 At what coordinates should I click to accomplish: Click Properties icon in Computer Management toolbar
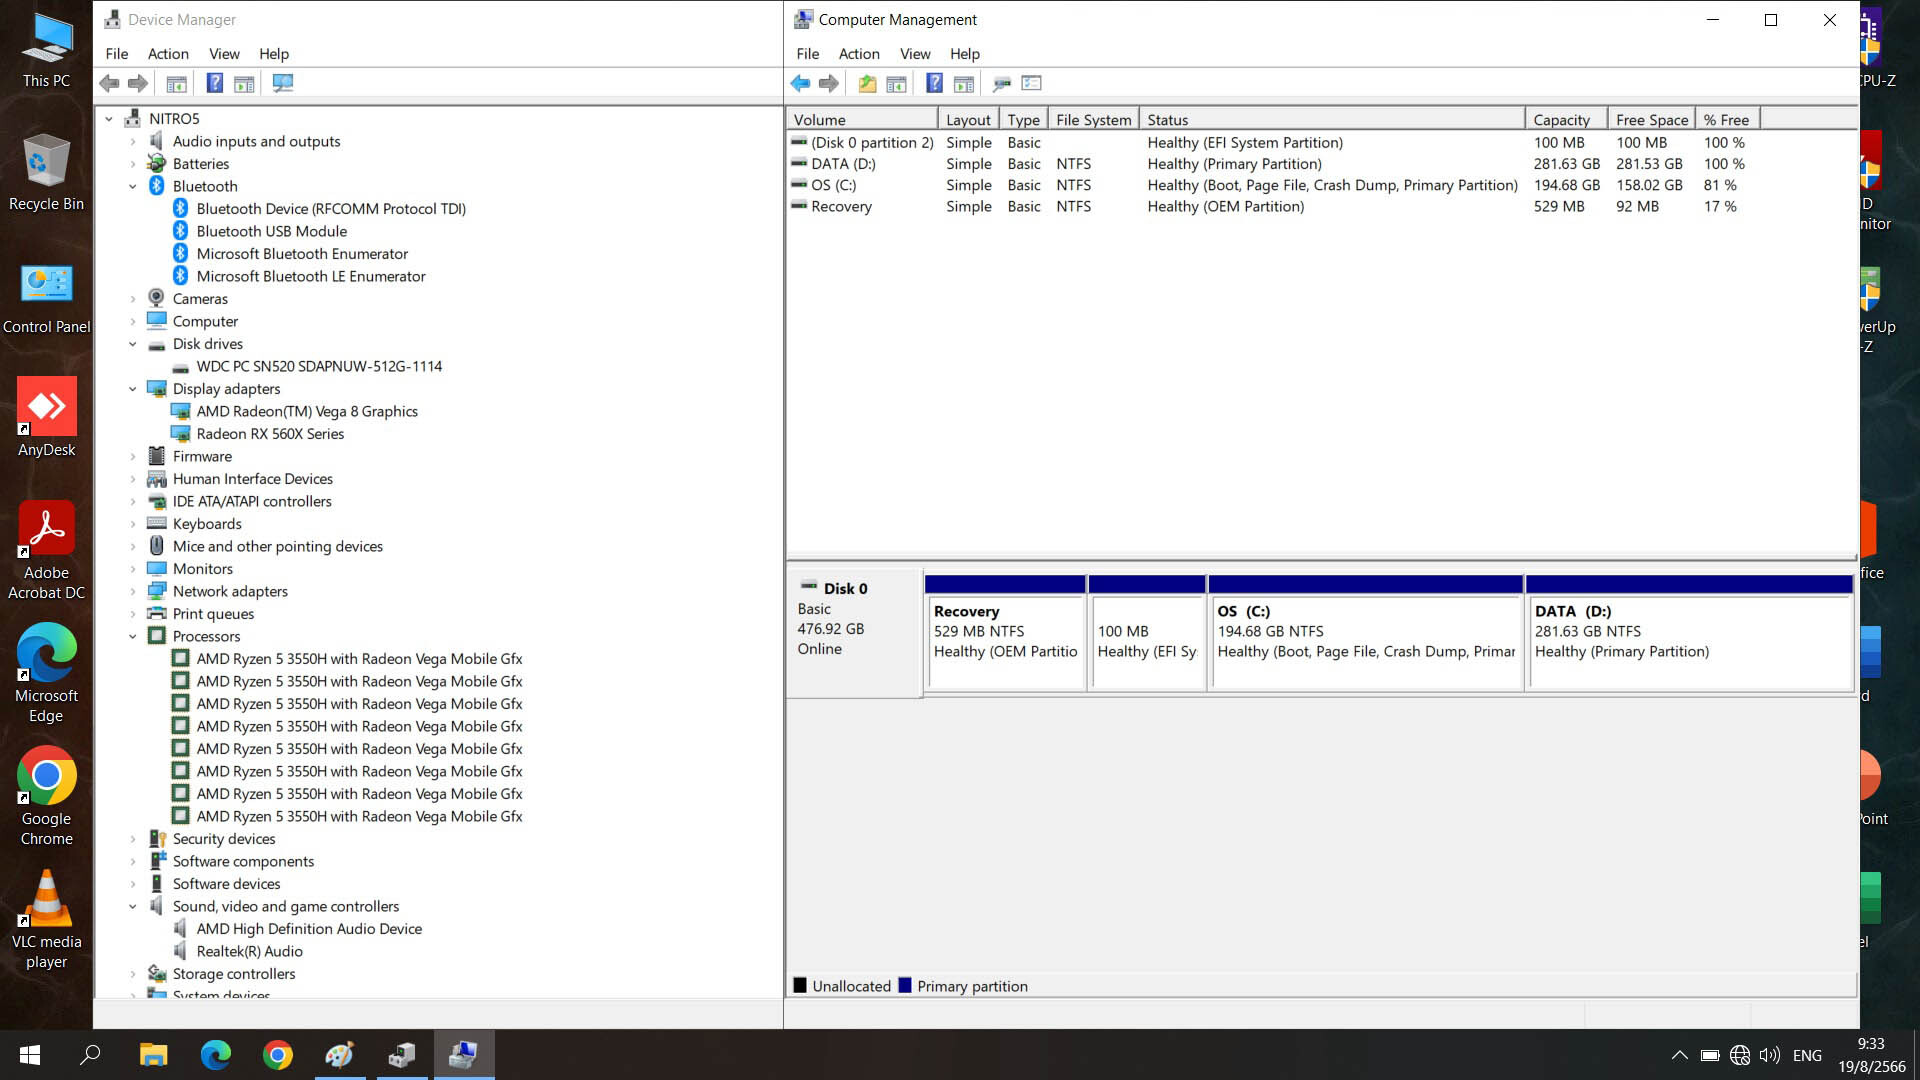(1032, 84)
